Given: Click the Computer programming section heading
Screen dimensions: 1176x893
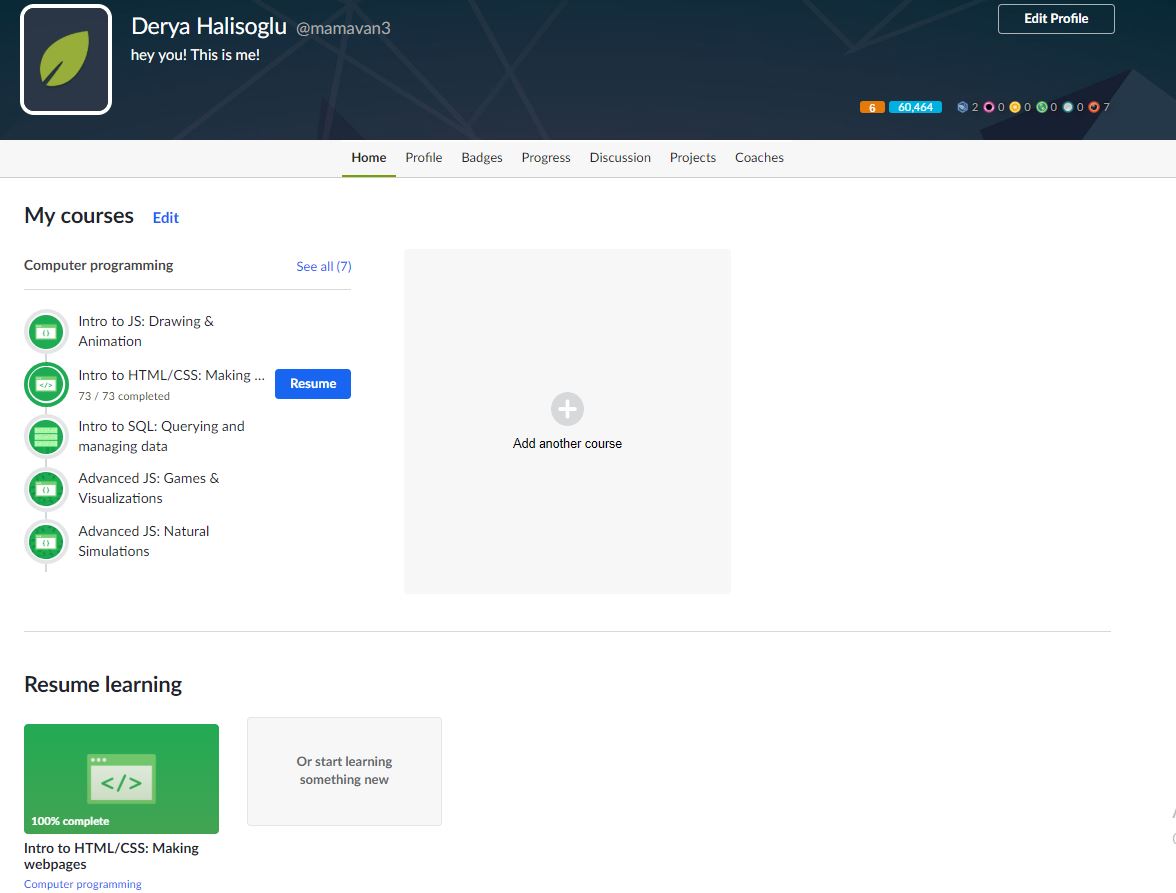Looking at the screenshot, I should (98, 265).
